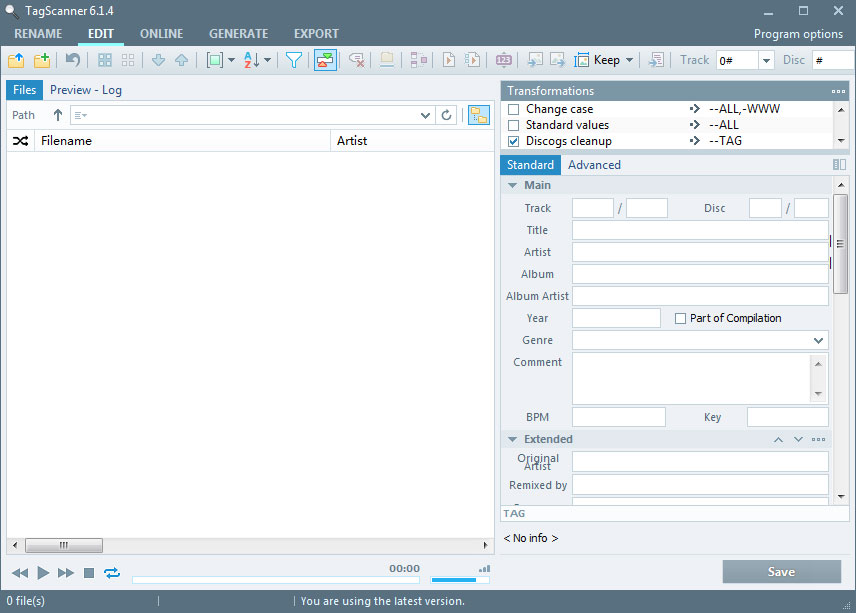
Task: Expand the Keep dropdown in the toolbar
Action: click(629, 60)
